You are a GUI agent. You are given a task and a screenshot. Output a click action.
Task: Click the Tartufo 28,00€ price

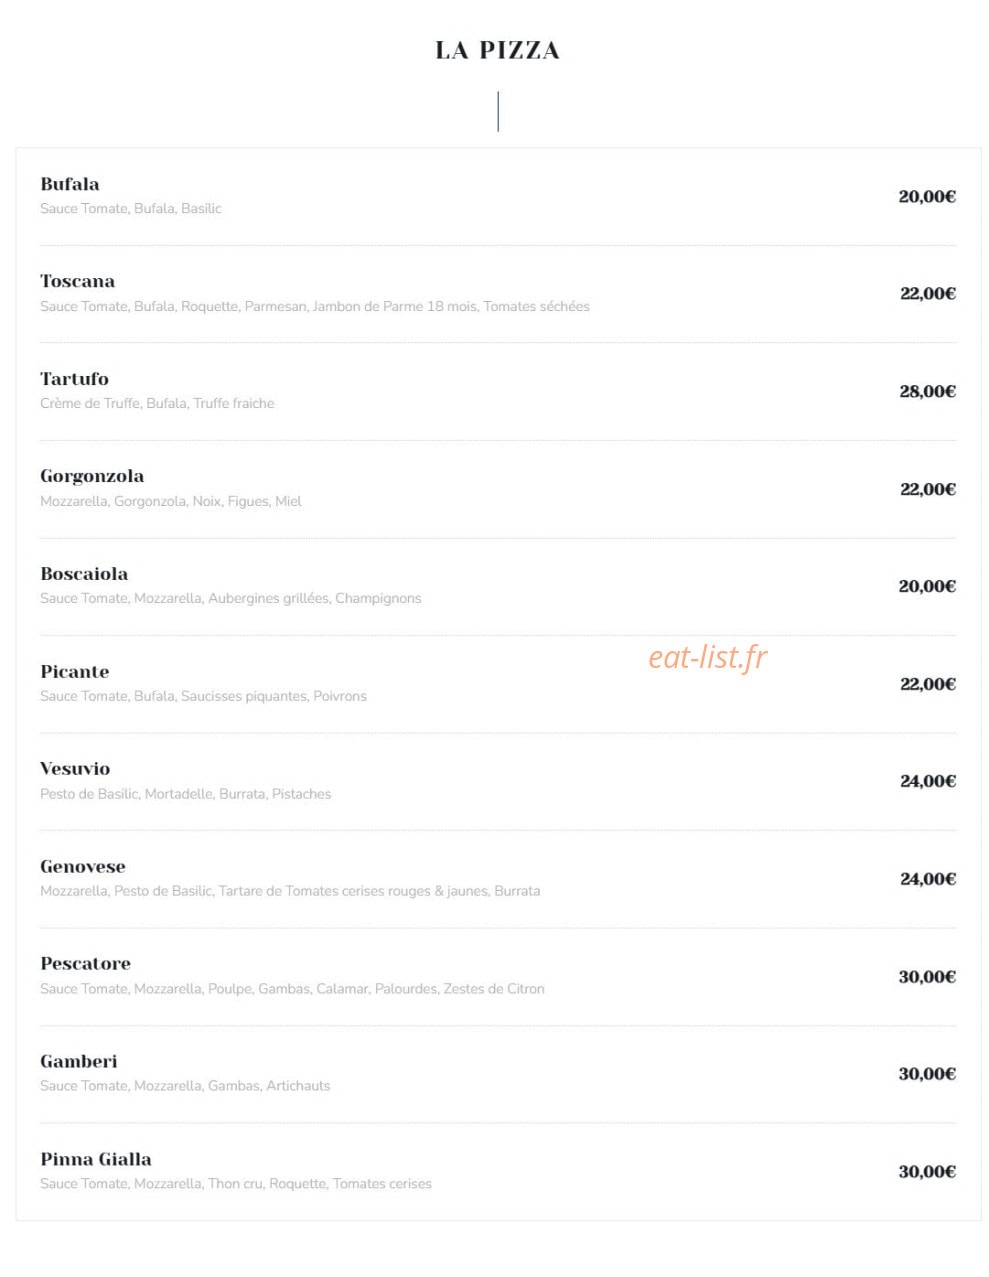pos(927,391)
